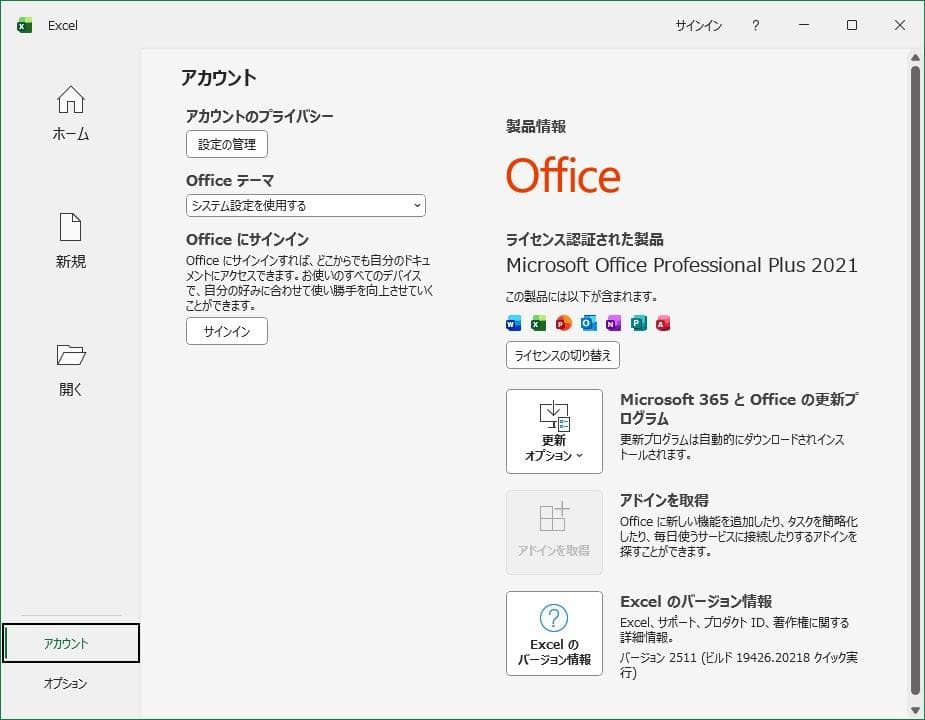Open the 更新オプション dropdown
The image size is (925, 720).
[x=554, y=431]
